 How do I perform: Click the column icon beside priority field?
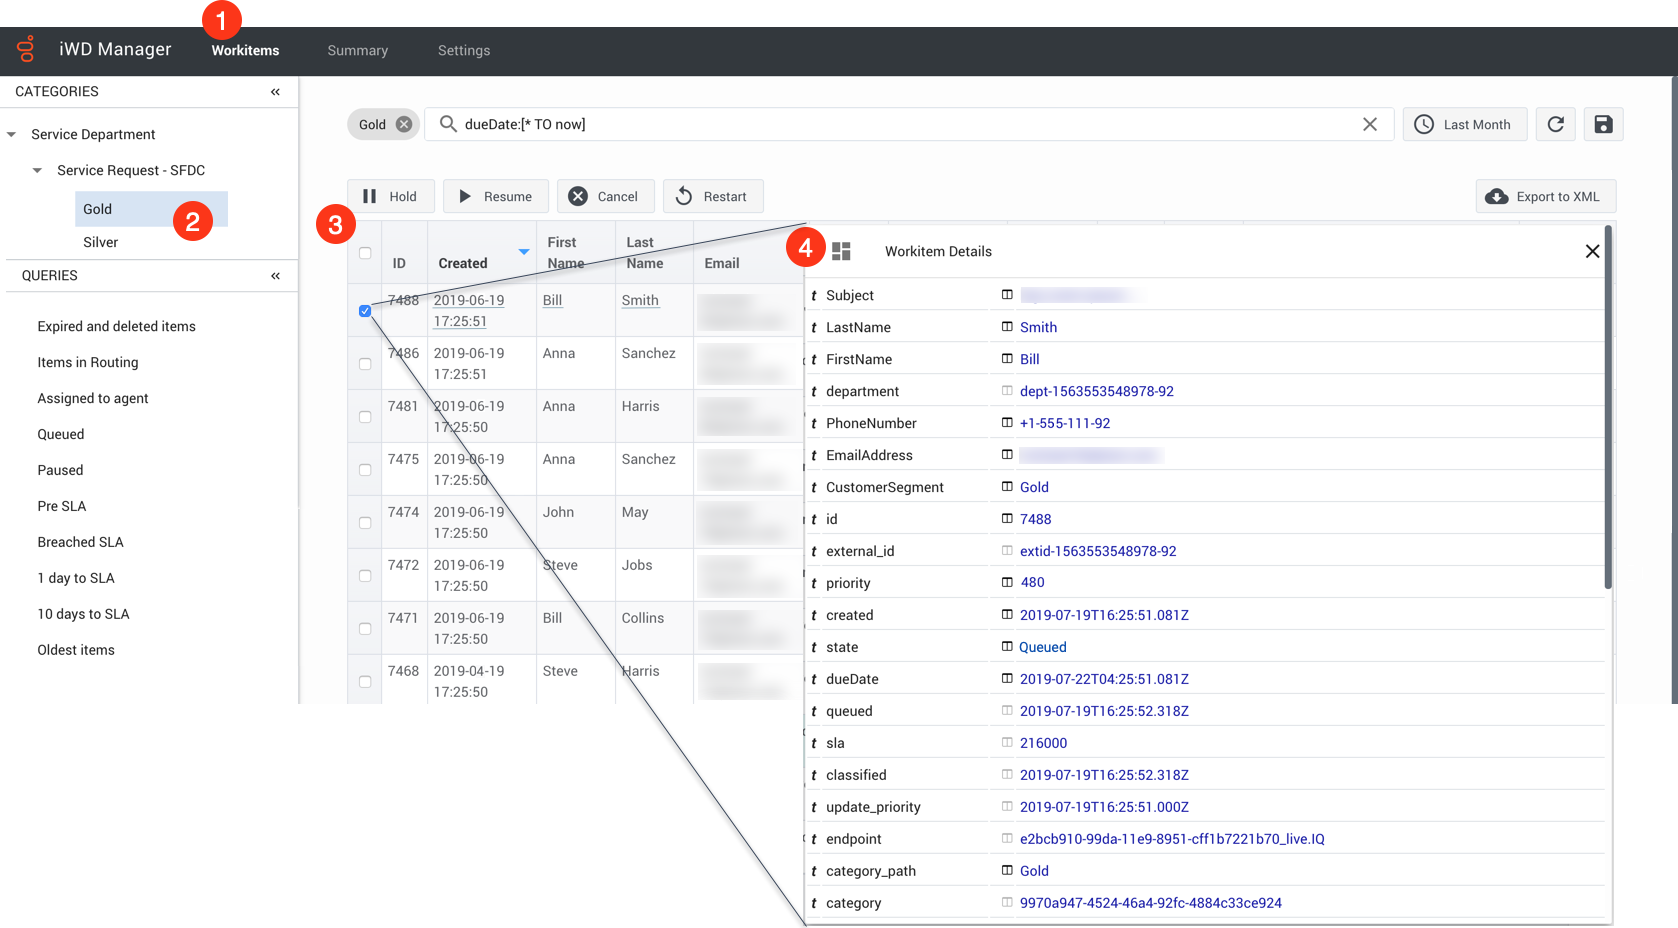(1007, 582)
